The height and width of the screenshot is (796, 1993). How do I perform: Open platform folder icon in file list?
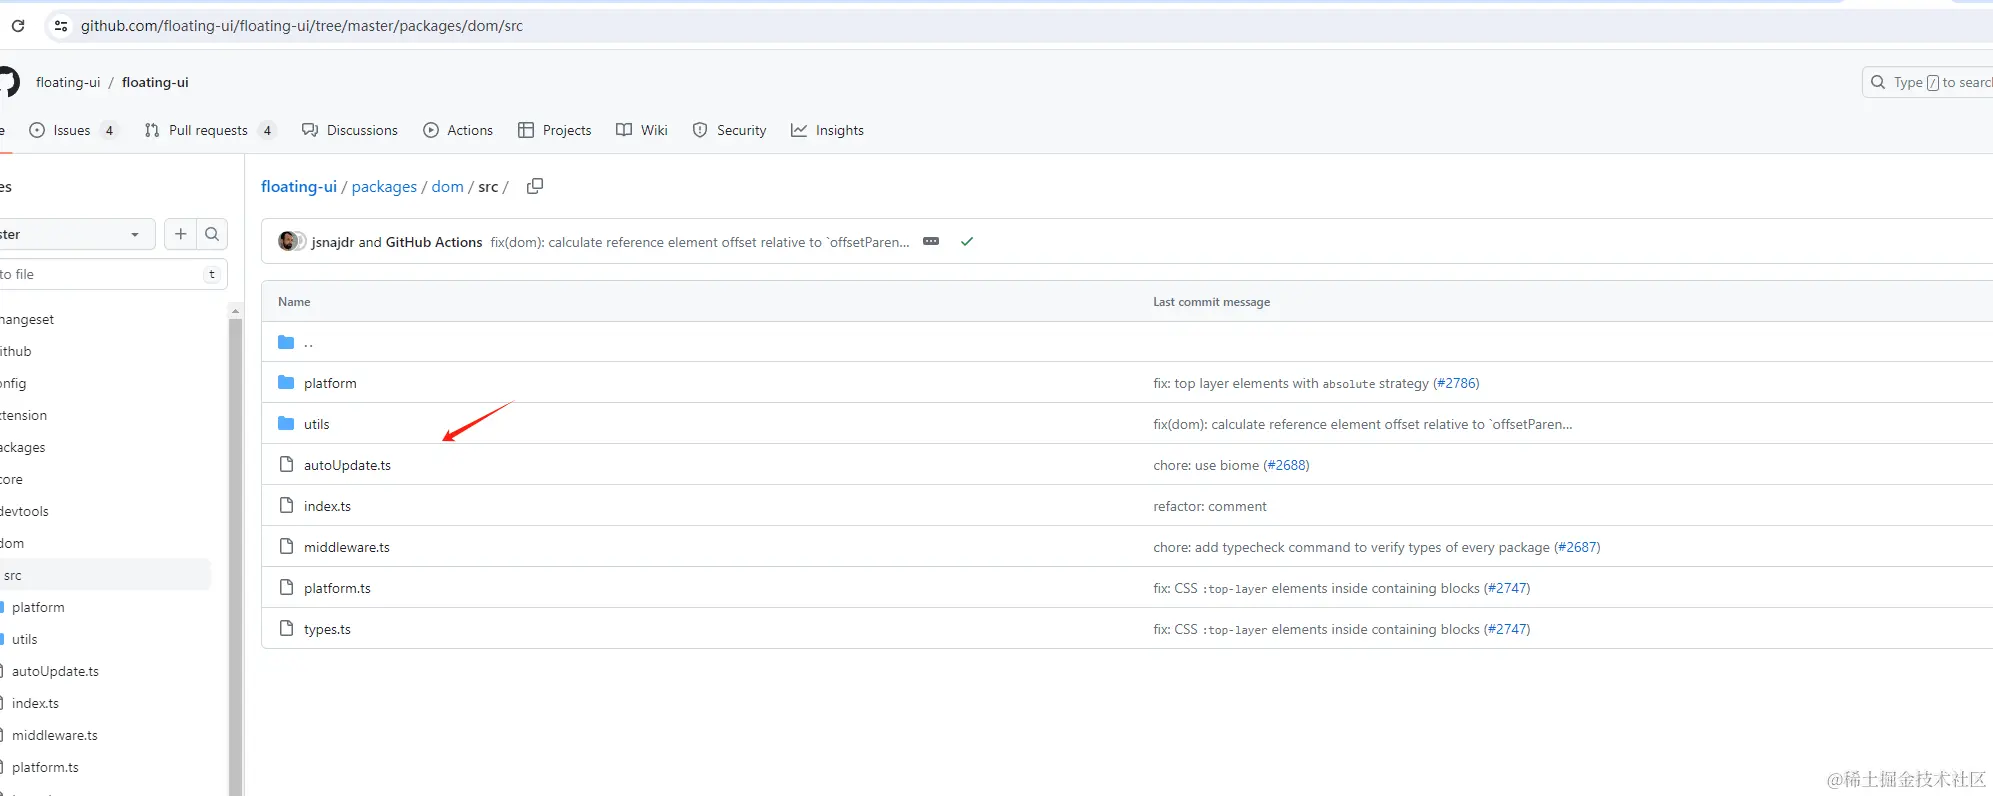tap(286, 382)
